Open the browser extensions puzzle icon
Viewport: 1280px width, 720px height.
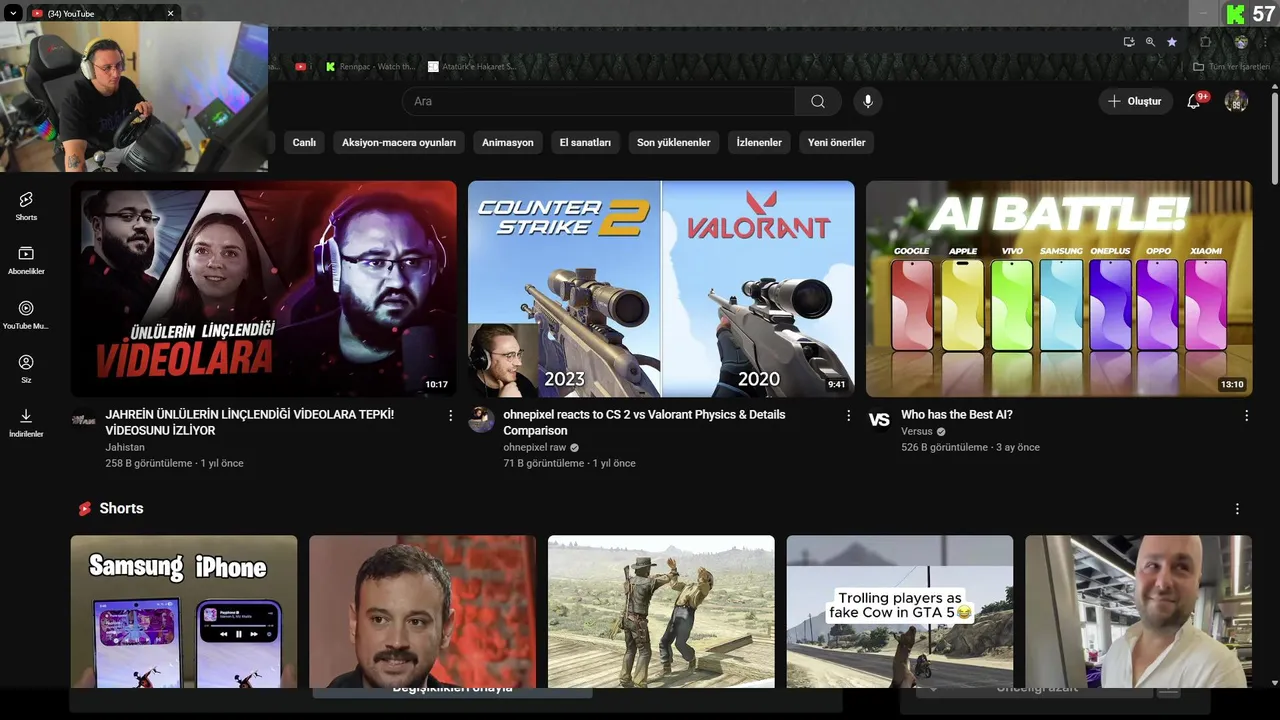(x=1205, y=42)
